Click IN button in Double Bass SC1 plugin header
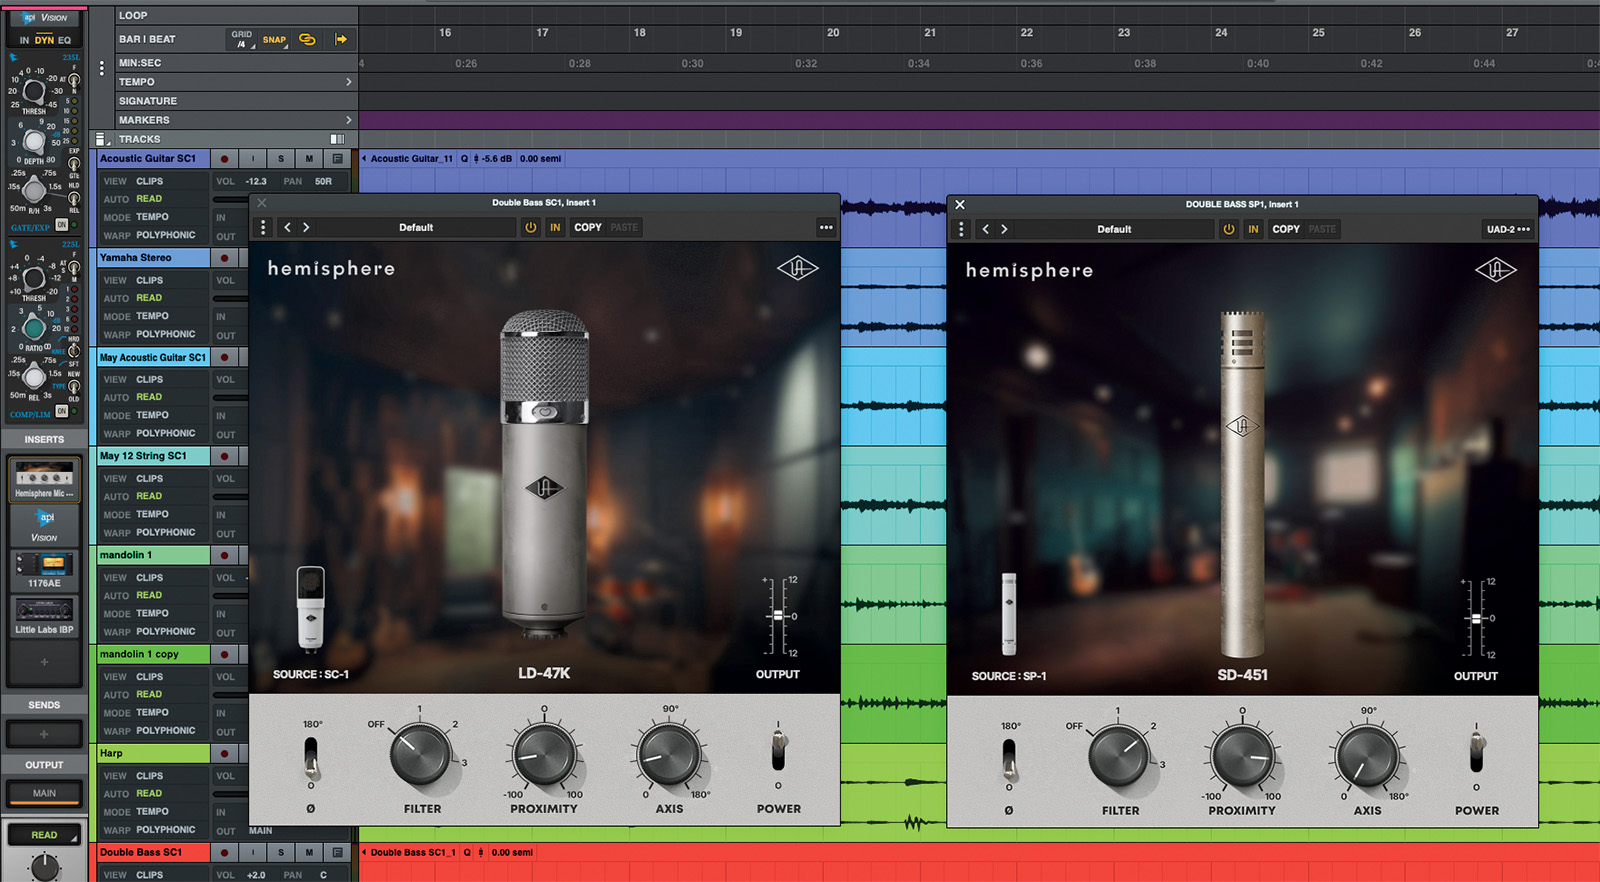Image resolution: width=1600 pixels, height=882 pixels. tap(555, 227)
